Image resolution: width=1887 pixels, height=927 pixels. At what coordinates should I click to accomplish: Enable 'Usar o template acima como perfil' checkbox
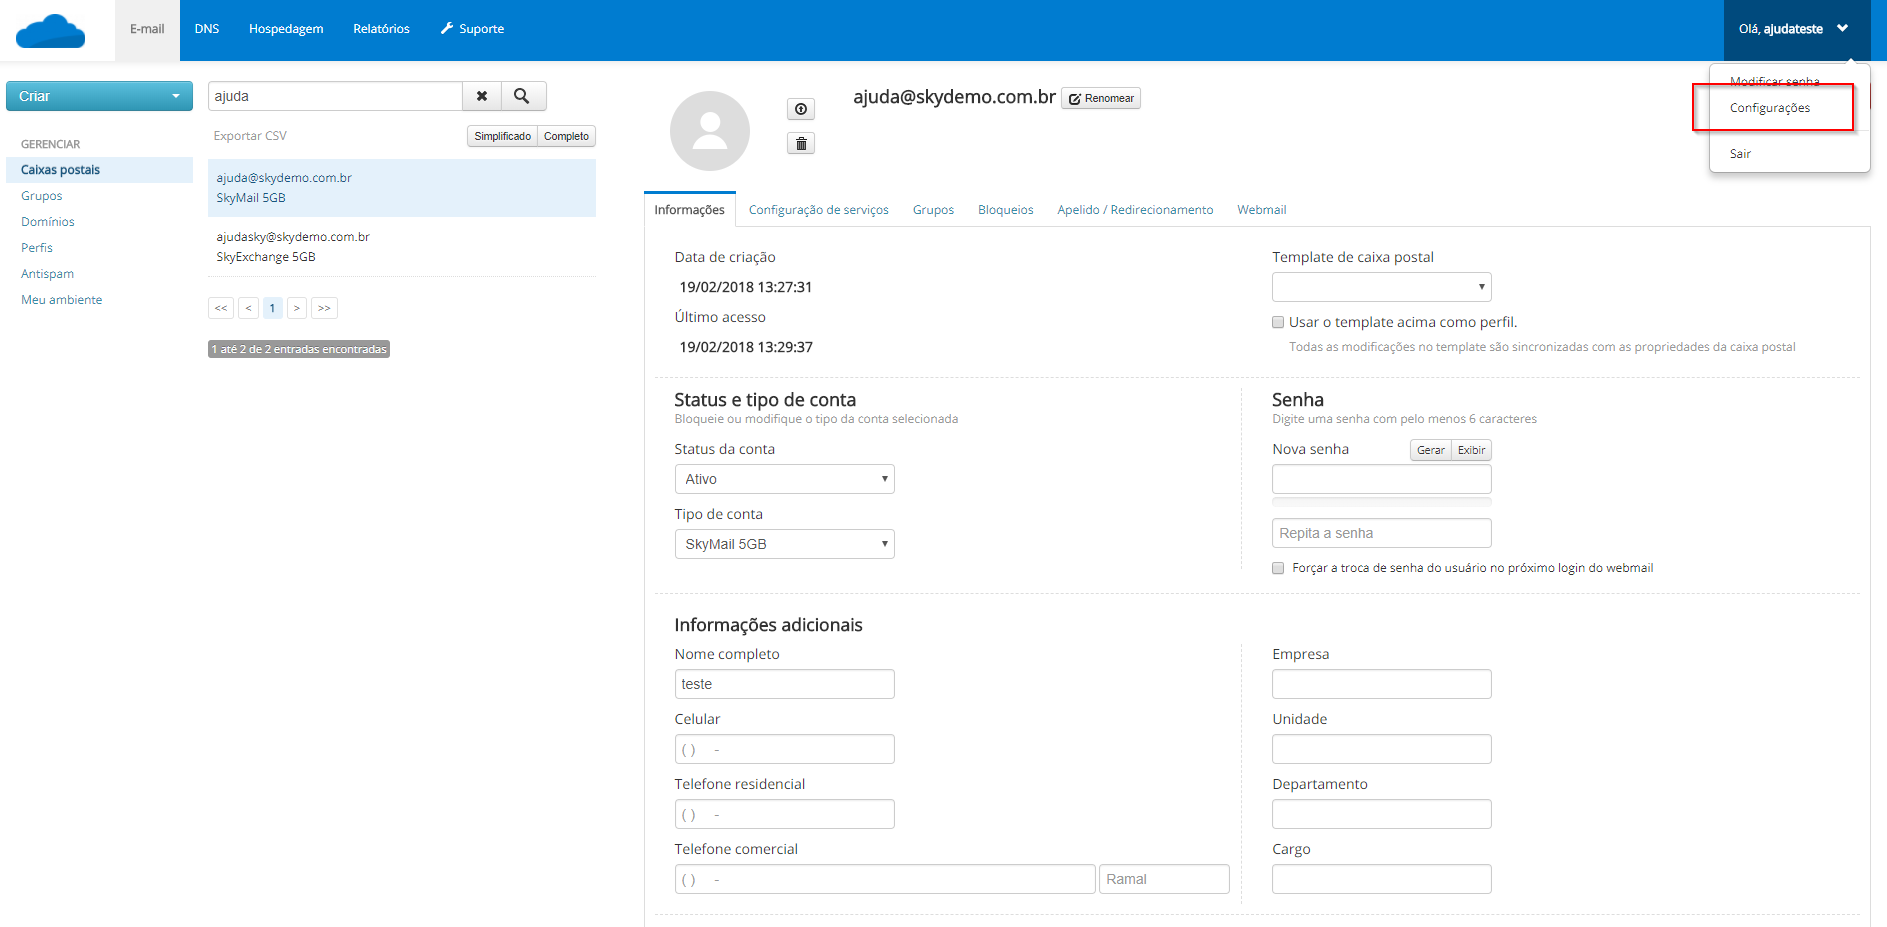coord(1278,322)
